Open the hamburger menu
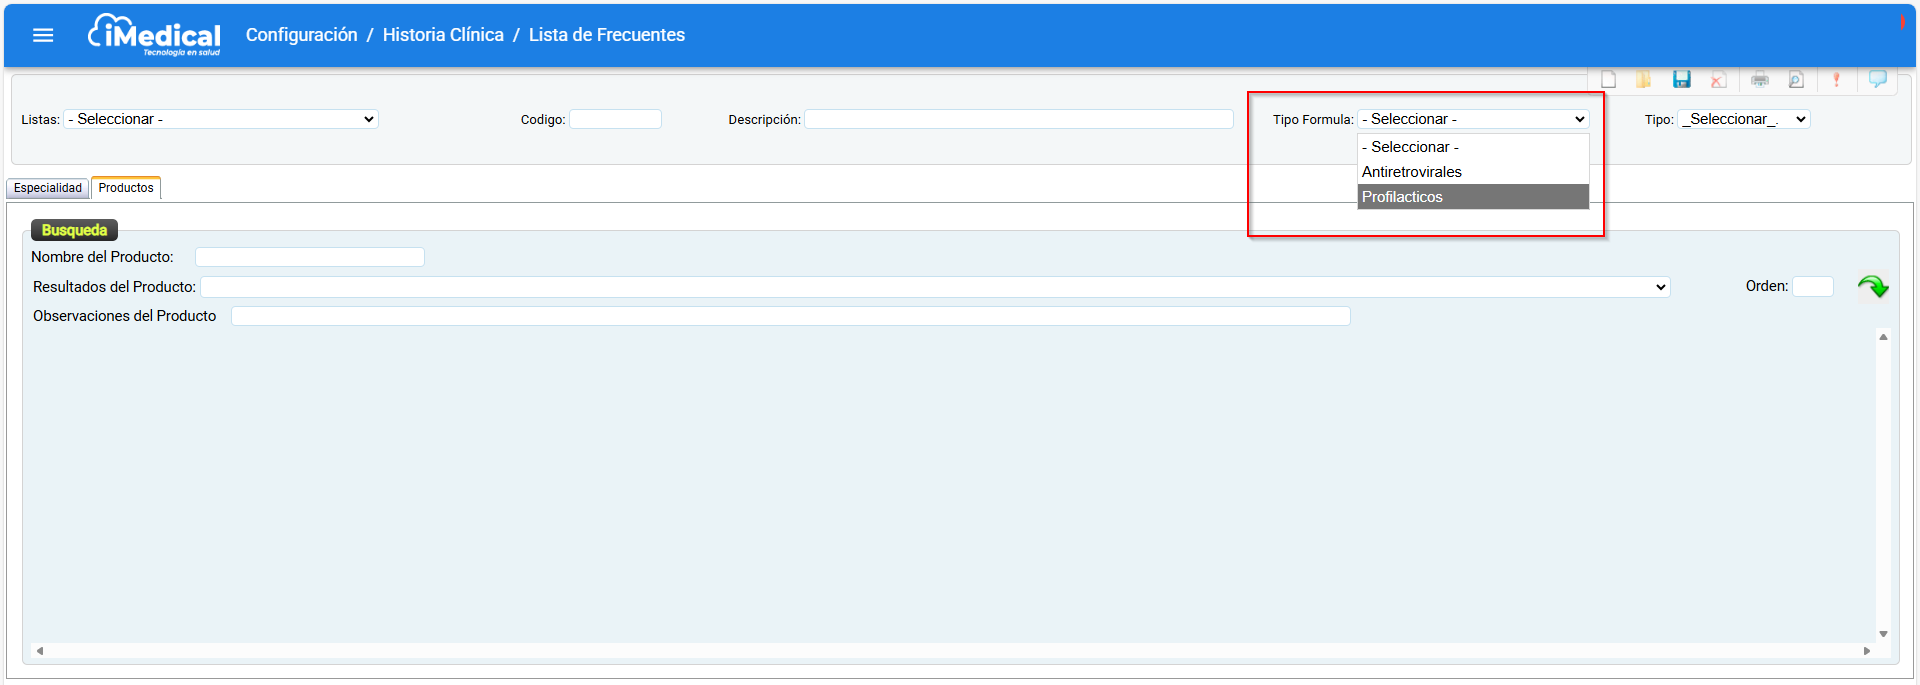Viewport: 1920px width, 685px height. (x=43, y=35)
